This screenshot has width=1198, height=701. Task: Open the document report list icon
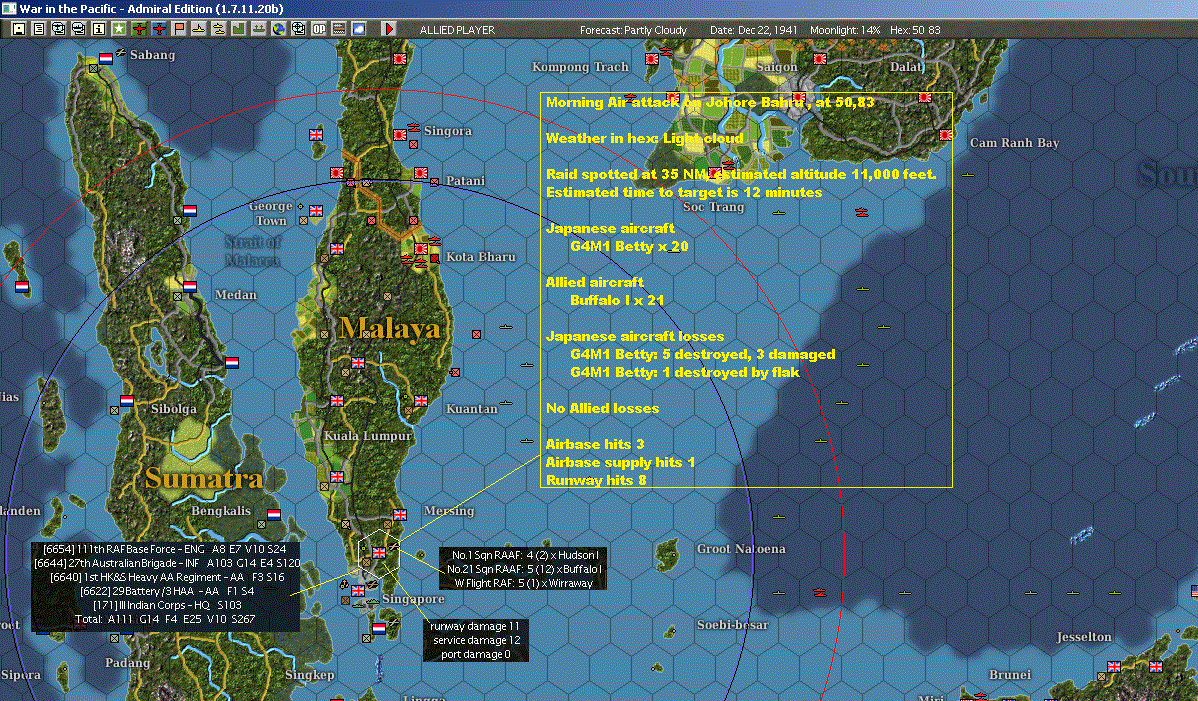click(39, 29)
